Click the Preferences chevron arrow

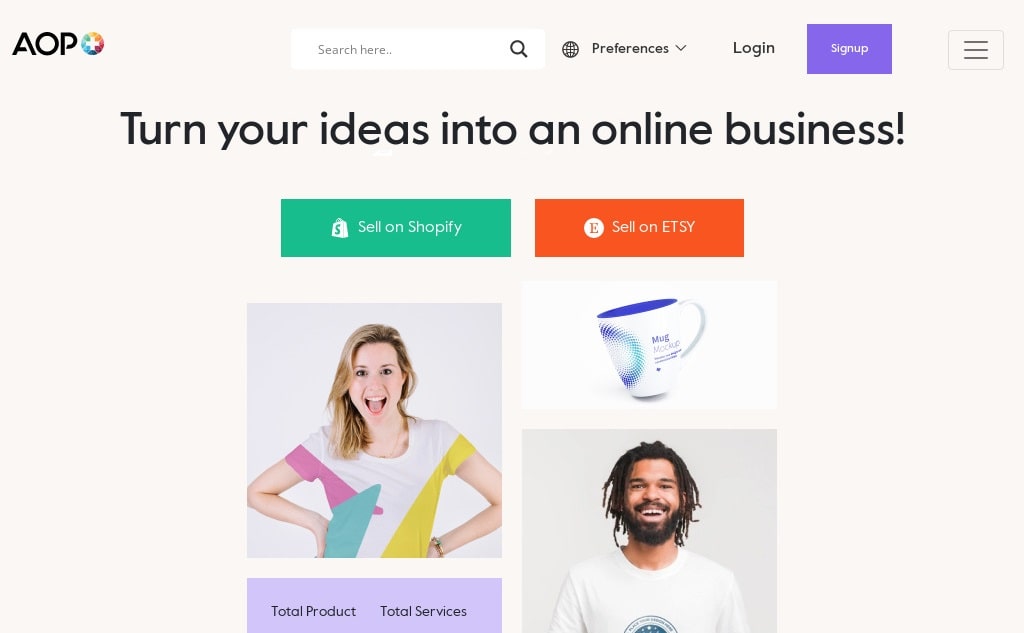[680, 48]
